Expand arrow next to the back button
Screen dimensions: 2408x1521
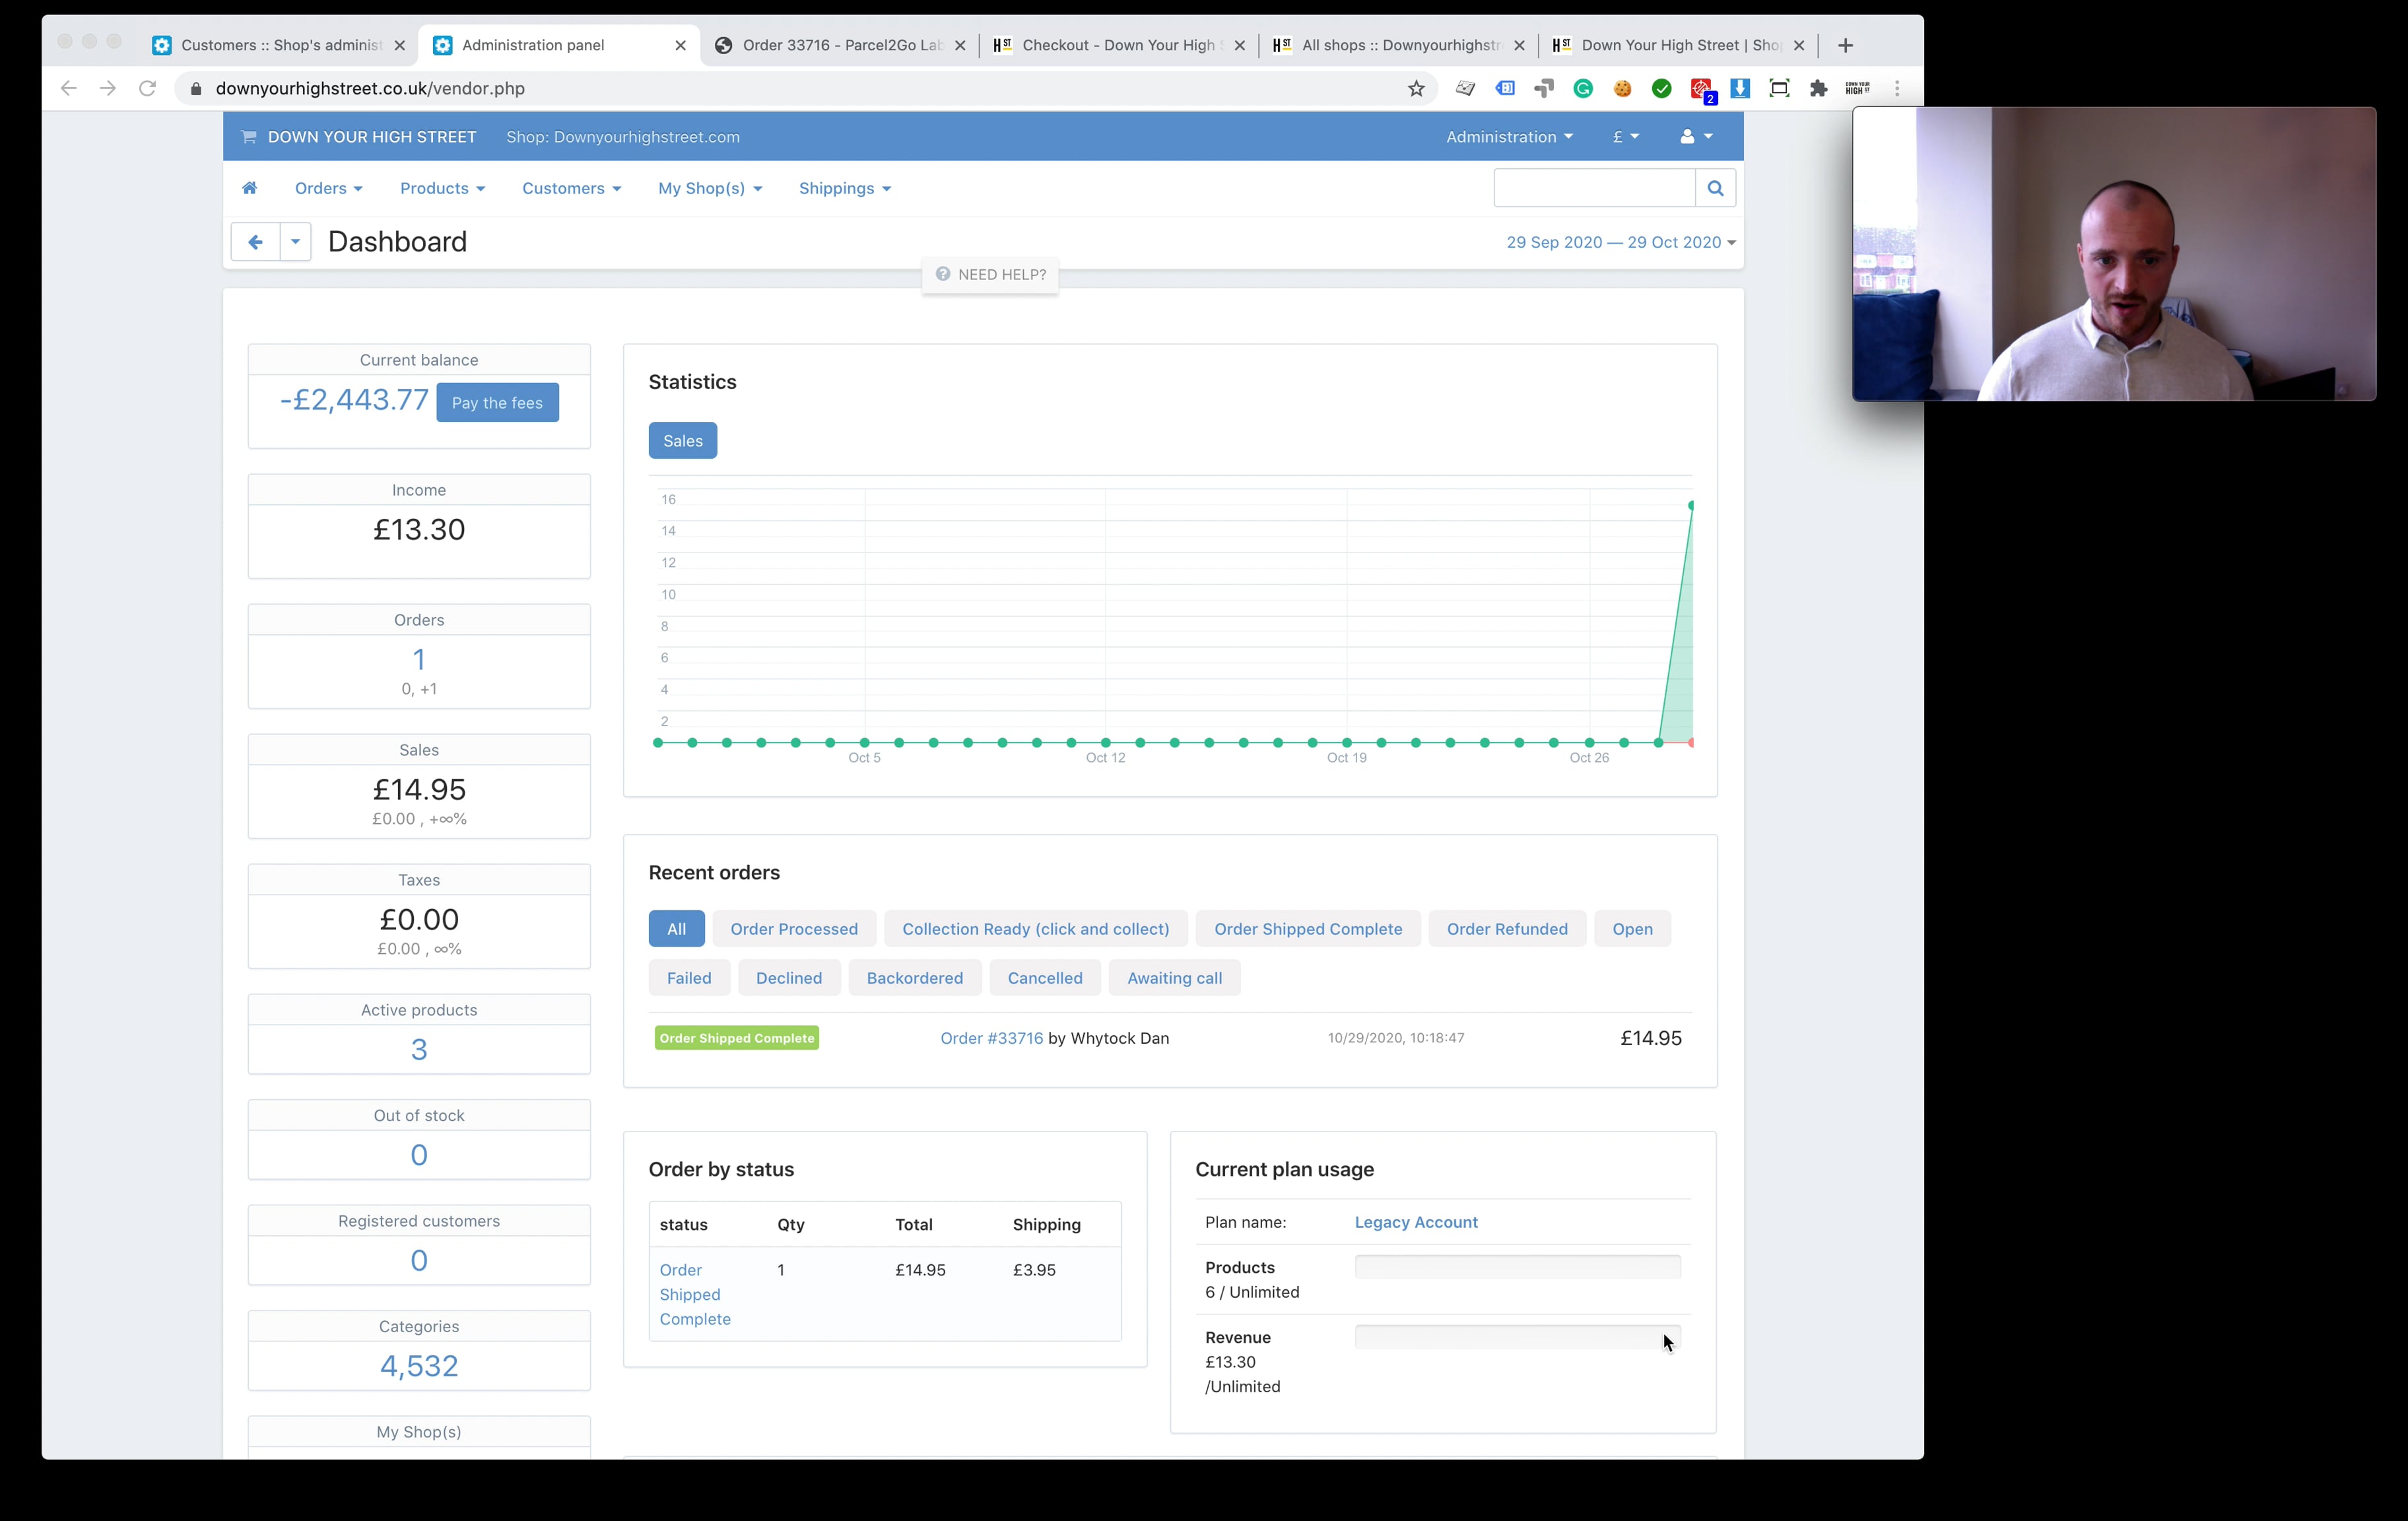(295, 242)
